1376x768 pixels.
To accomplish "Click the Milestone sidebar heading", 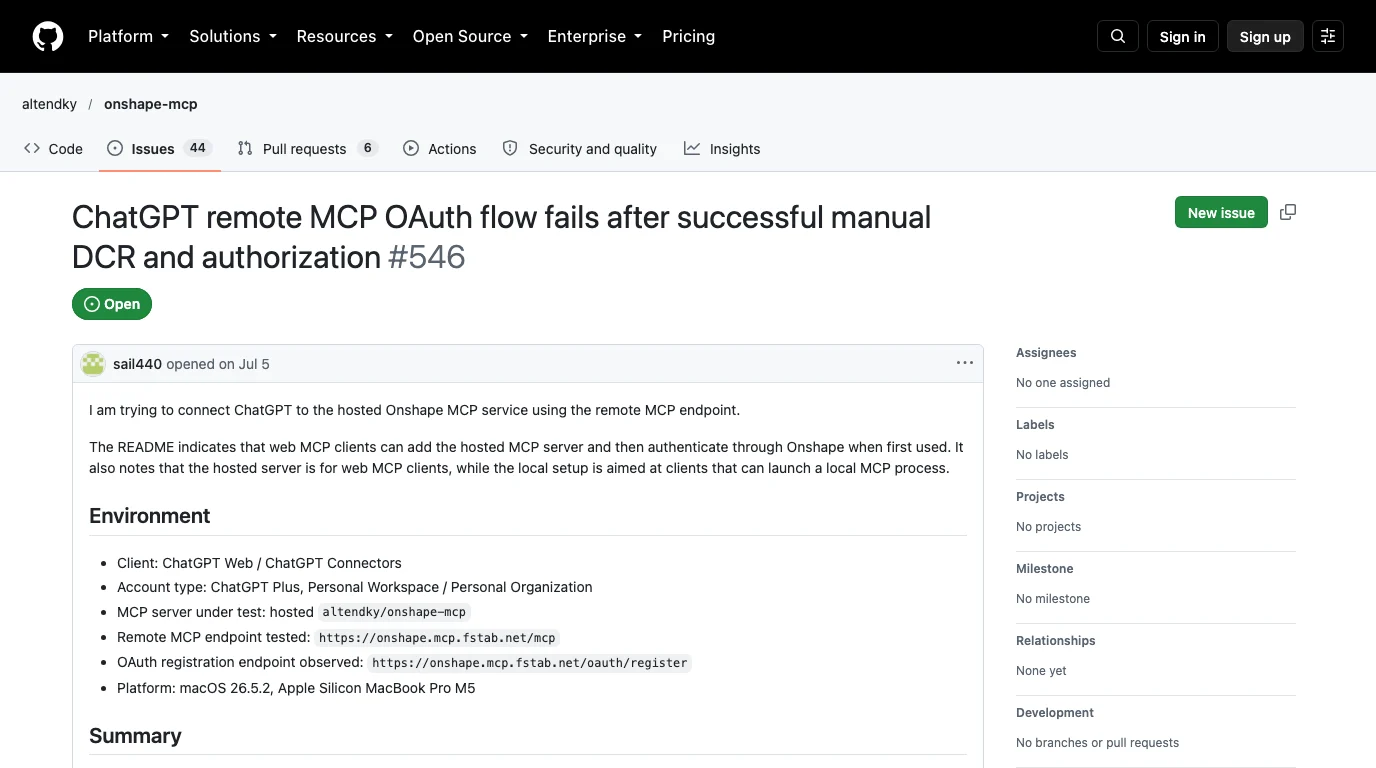I will pyautogui.click(x=1045, y=569).
